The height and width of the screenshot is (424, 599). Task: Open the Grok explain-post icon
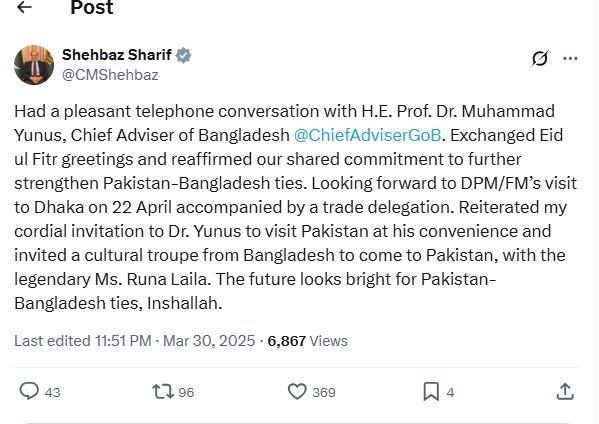(x=540, y=58)
